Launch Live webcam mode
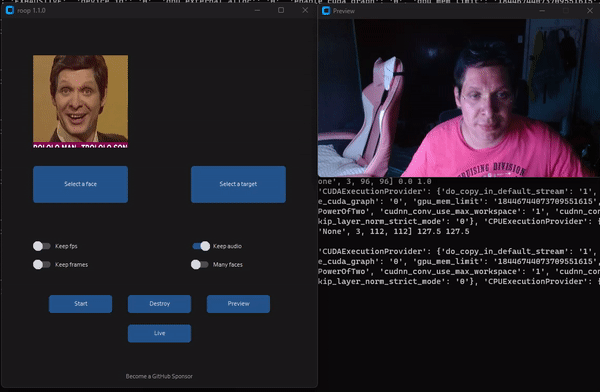This screenshot has height=392, width=600. tap(159, 333)
